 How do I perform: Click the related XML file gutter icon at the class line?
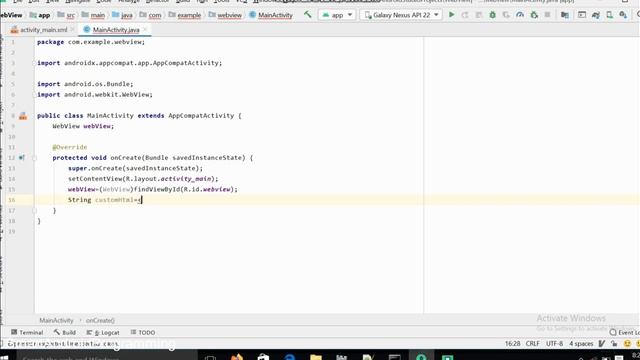[x=23, y=116]
